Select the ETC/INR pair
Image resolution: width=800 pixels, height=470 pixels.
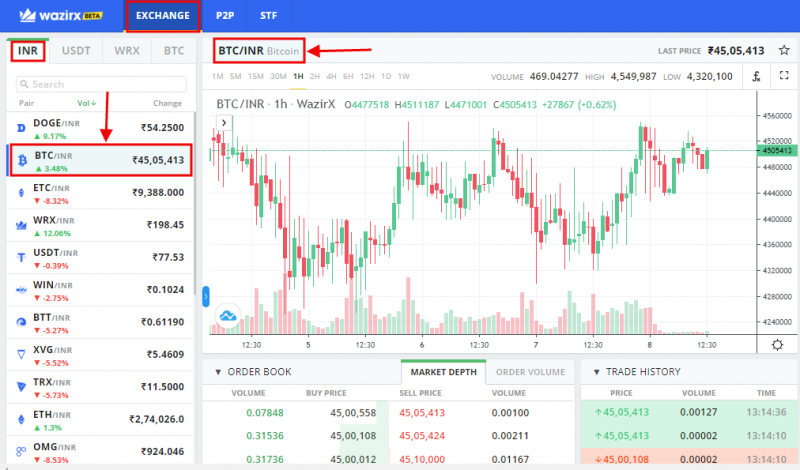tap(101, 193)
